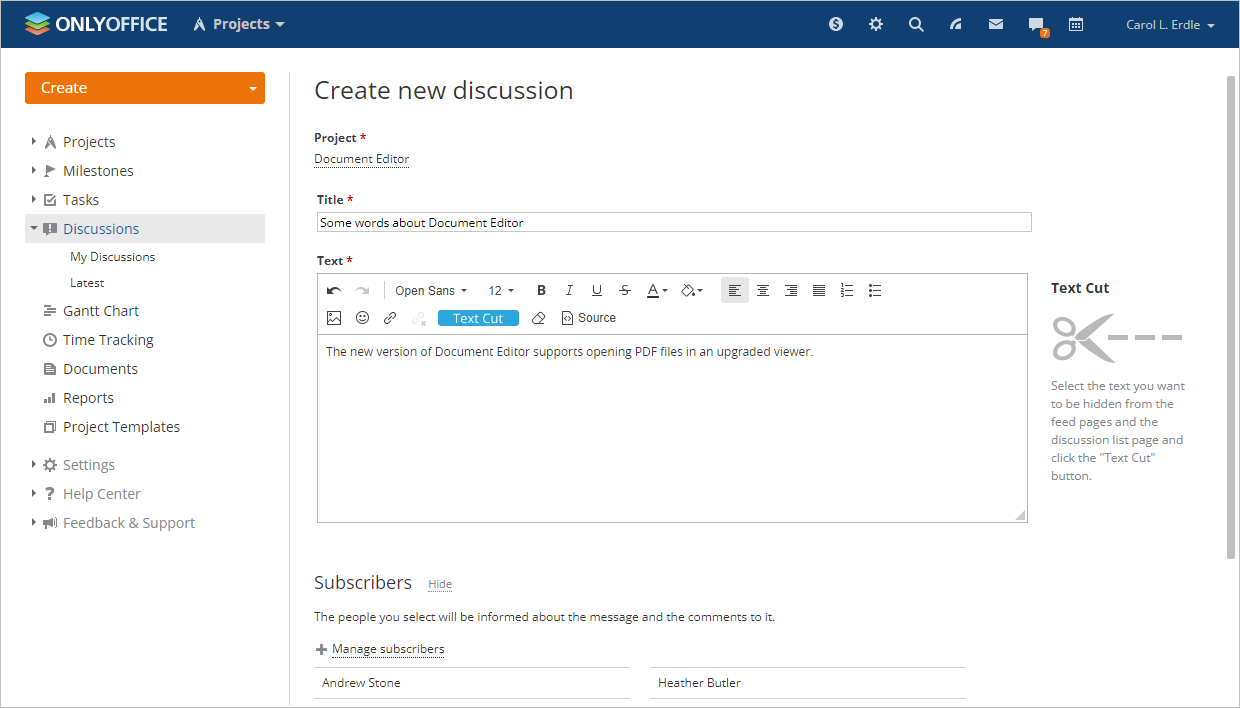Image resolution: width=1240 pixels, height=708 pixels.
Task: Click the ONLYOFFICE logo
Action: point(96,24)
